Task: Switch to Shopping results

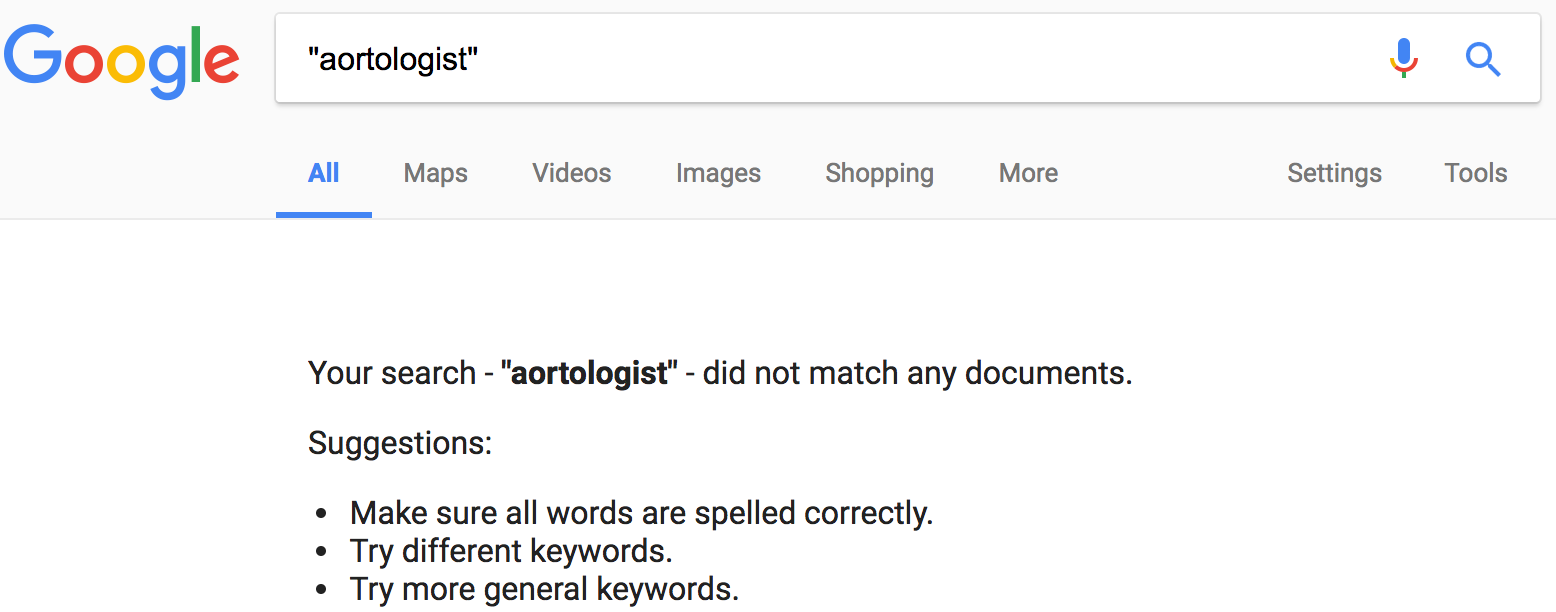Action: pyautogui.click(x=879, y=172)
